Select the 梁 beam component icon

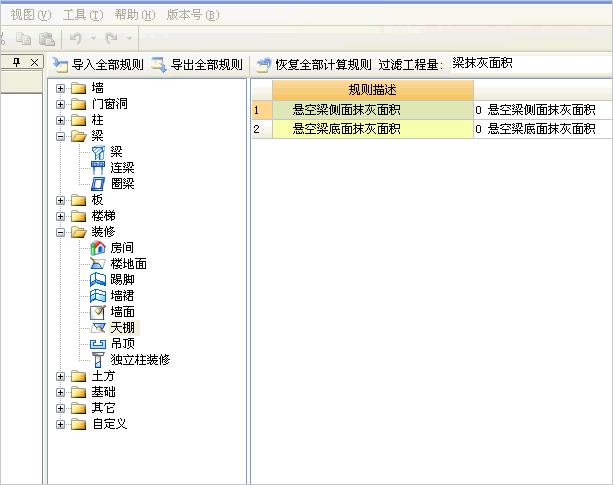98,152
